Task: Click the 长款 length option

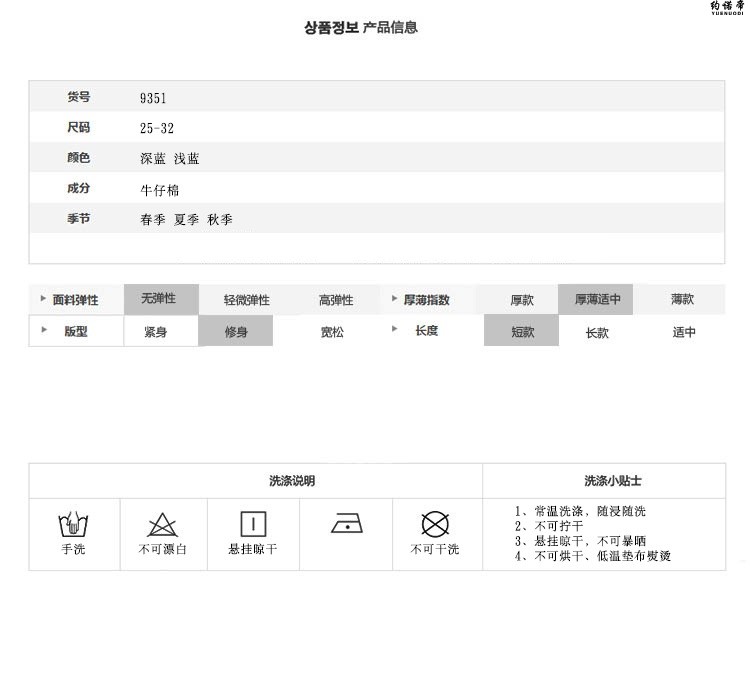Action: (x=597, y=332)
